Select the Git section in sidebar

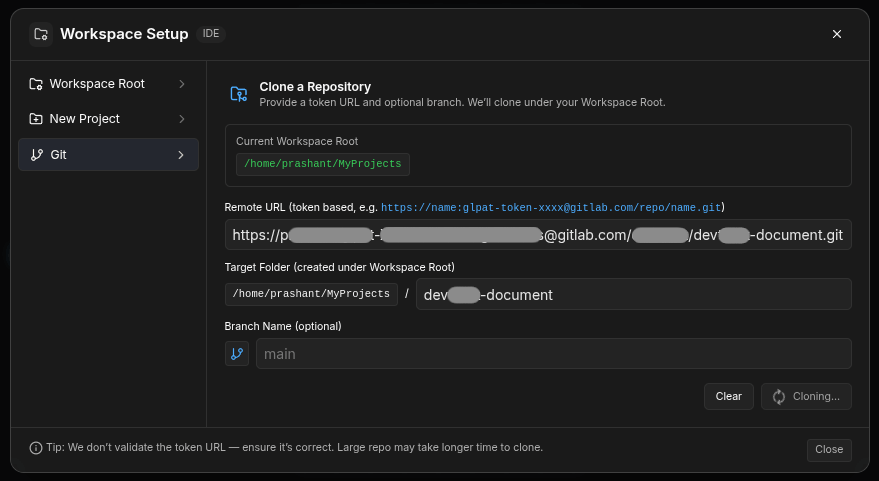[x=108, y=155]
